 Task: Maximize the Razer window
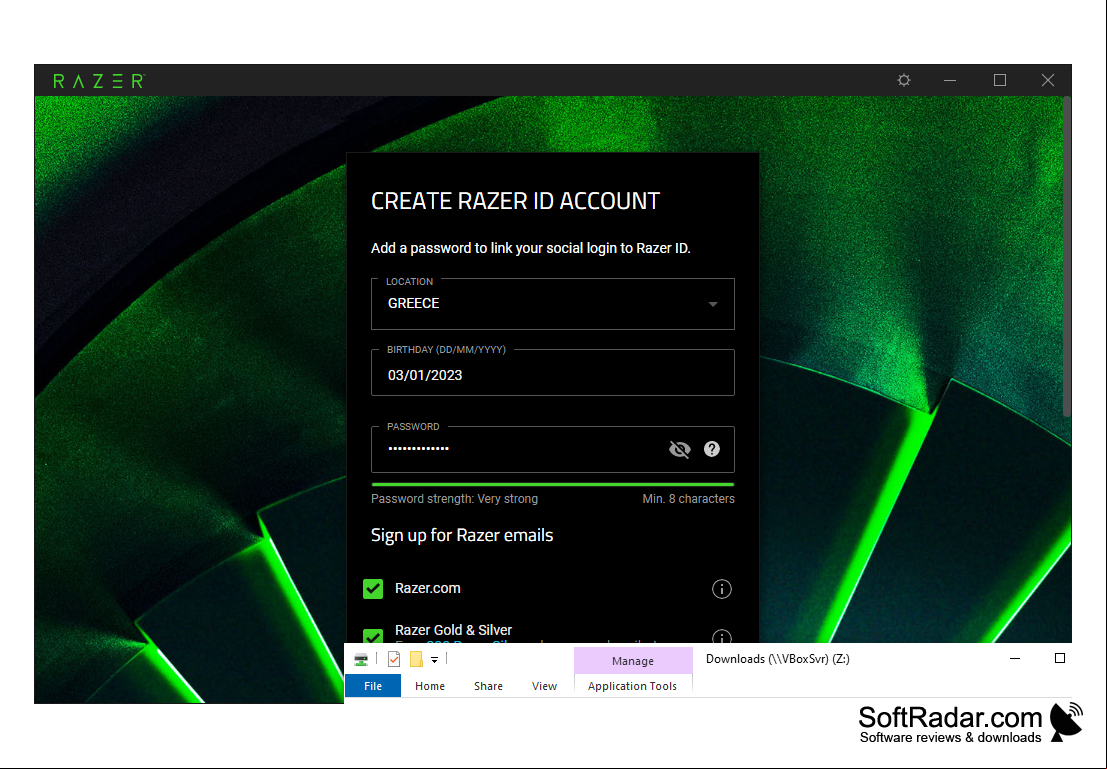(1000, 81)
